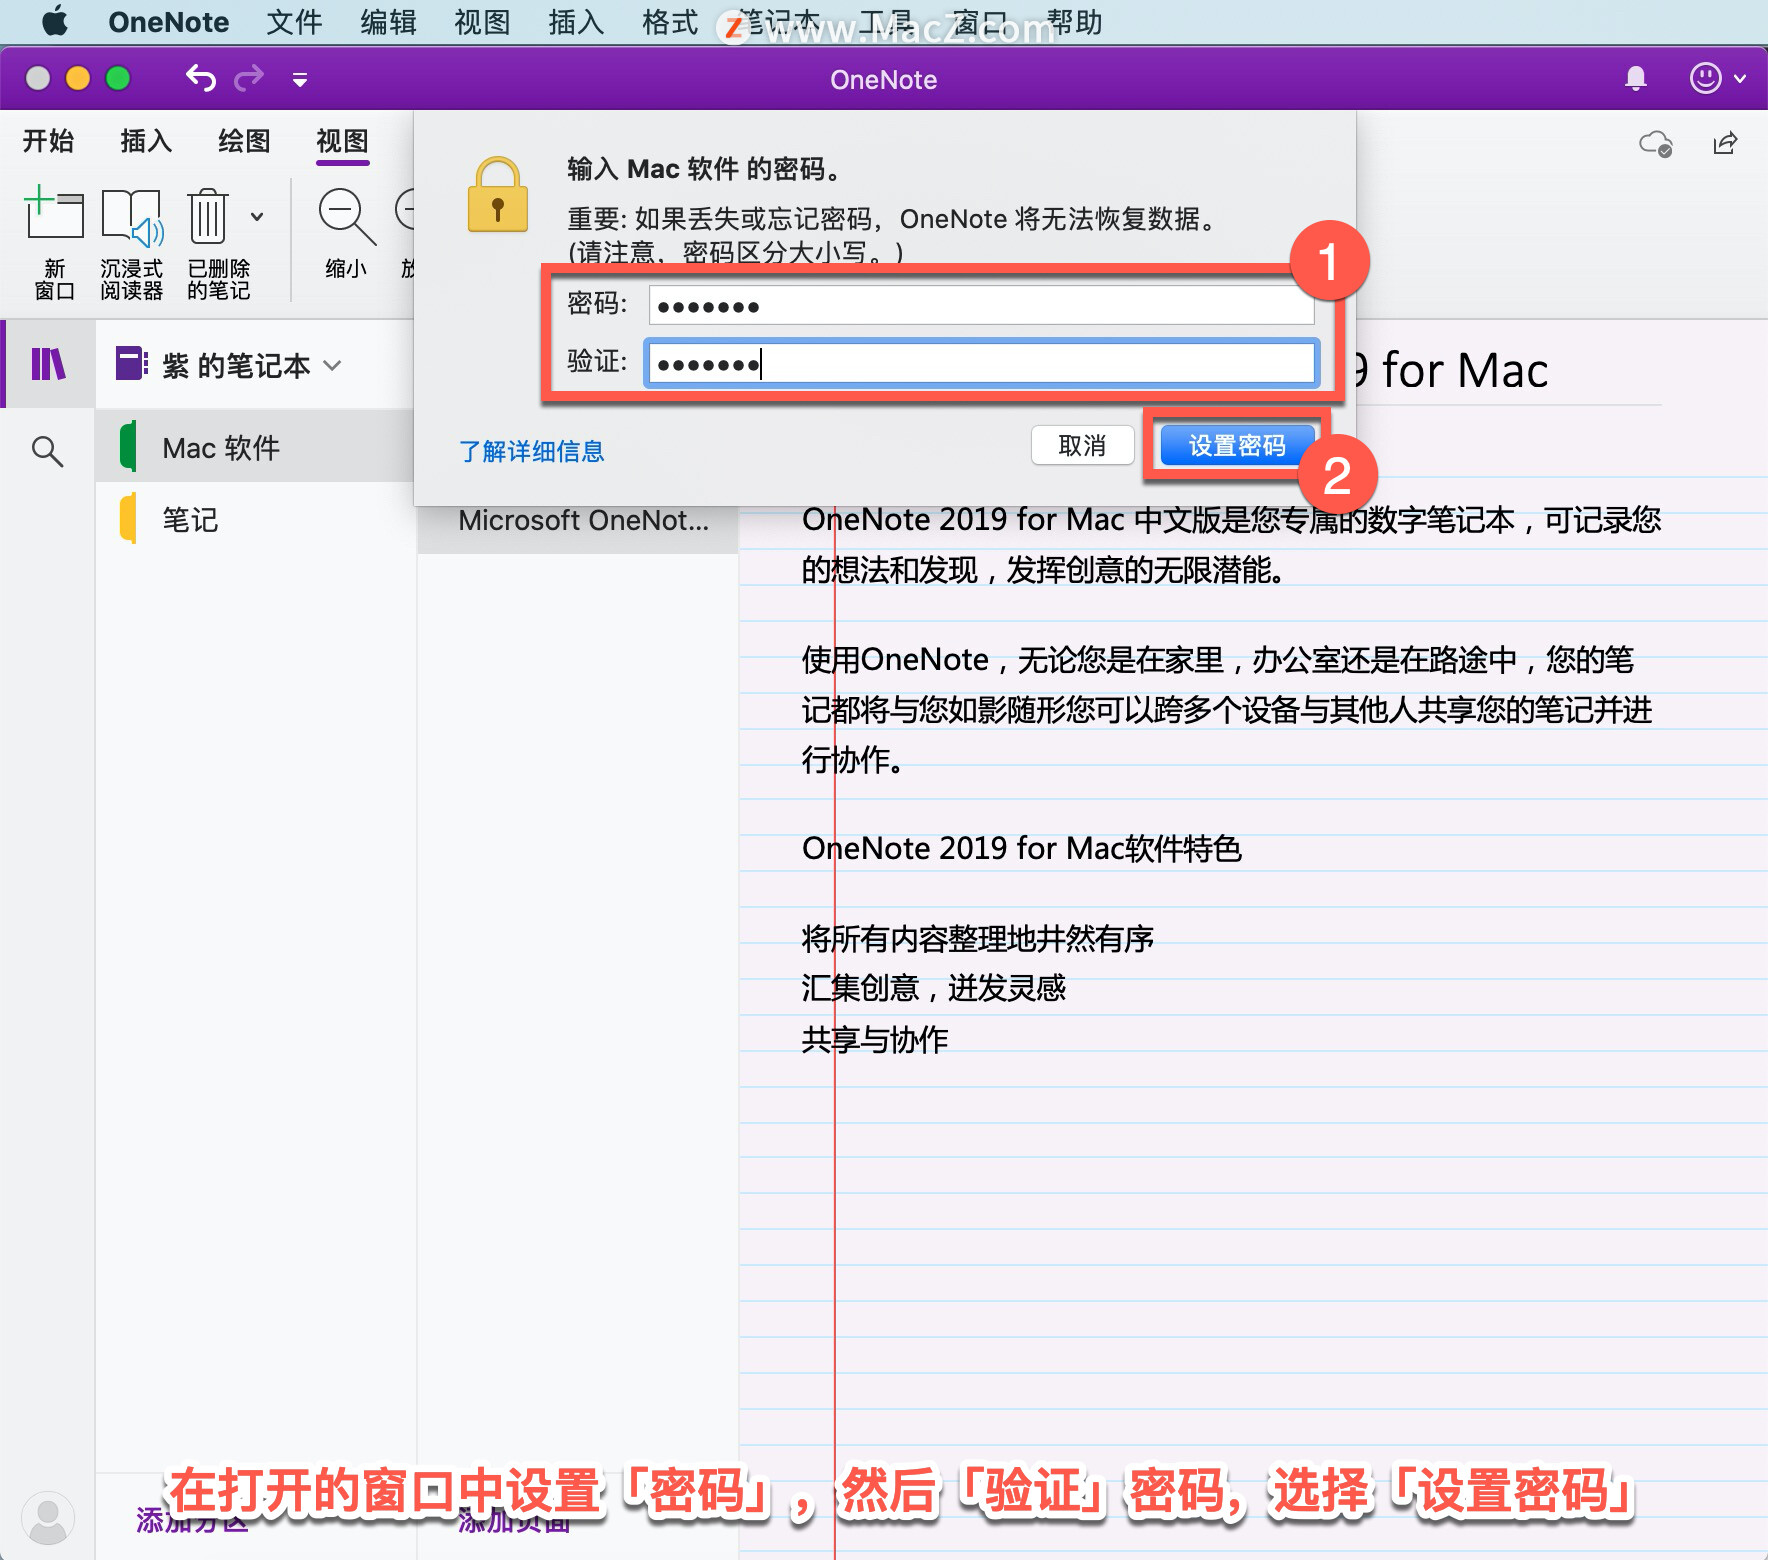This screenshot has height=1560, width=1768.
Task: Open the 文件 menu
Action: (294, 21)
